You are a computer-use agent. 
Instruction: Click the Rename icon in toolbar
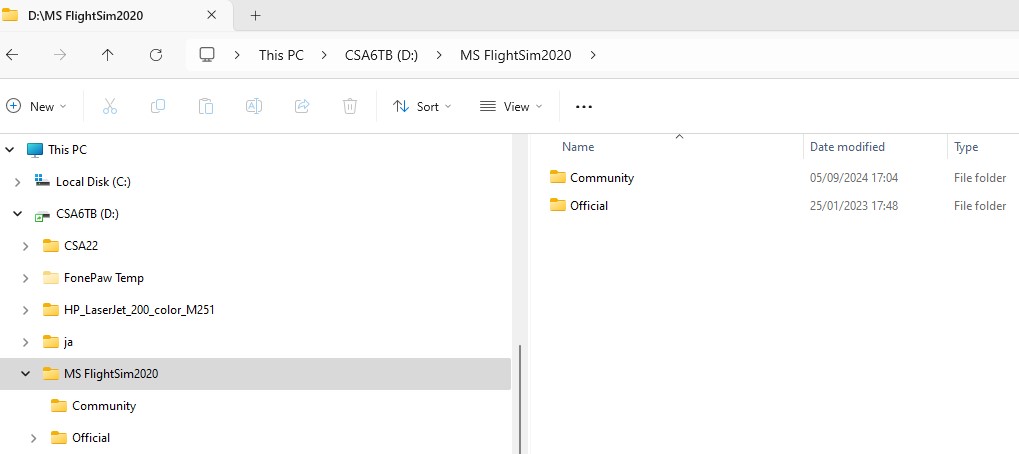(x=254, y=107)
